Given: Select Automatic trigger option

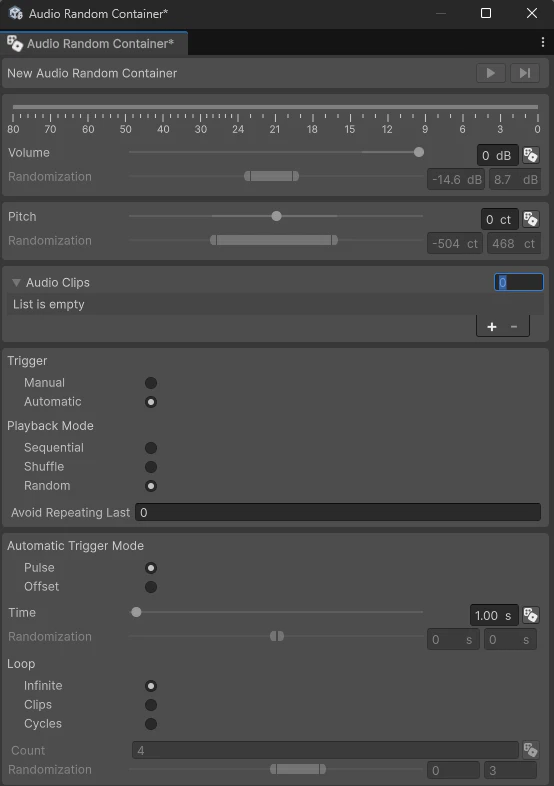Looking at the screenshot, I should coord(151,402).
